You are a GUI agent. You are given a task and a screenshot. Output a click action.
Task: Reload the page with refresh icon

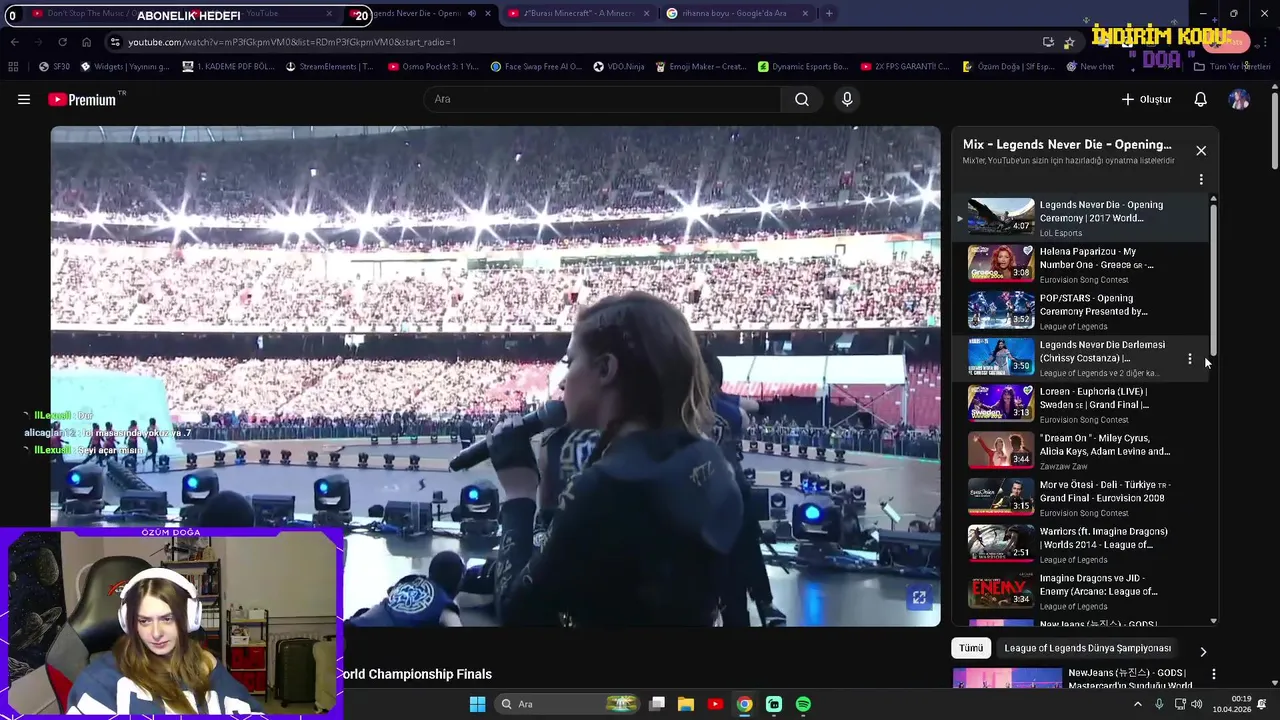62,42
